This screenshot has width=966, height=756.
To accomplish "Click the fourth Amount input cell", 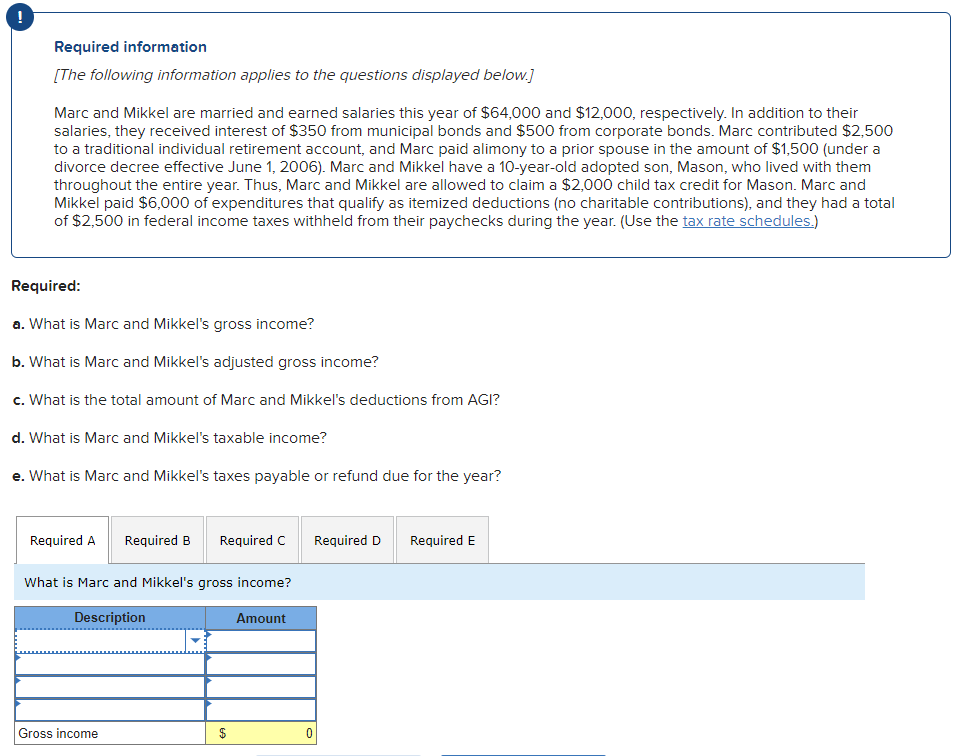I will click(x=261, y=709).
